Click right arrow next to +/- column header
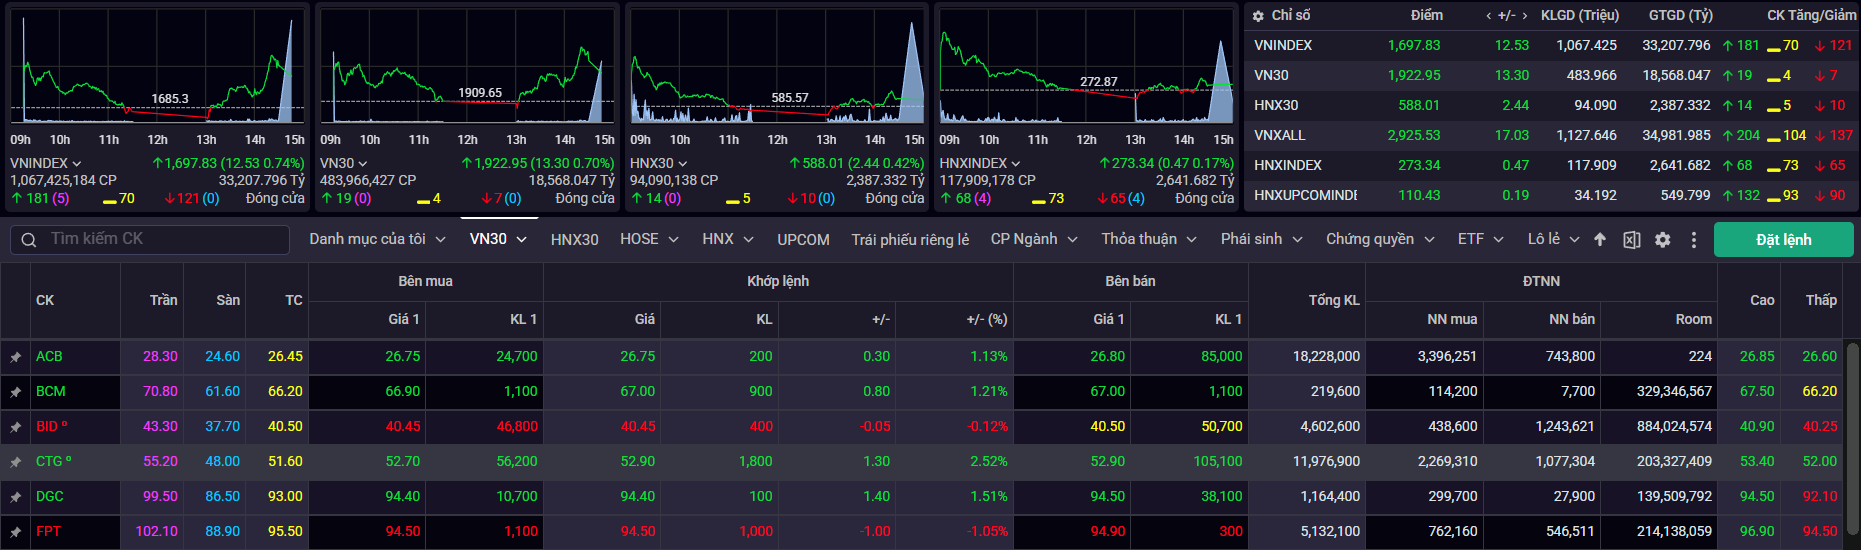This screenshot has height=550, width=1861. (1524, 16)
